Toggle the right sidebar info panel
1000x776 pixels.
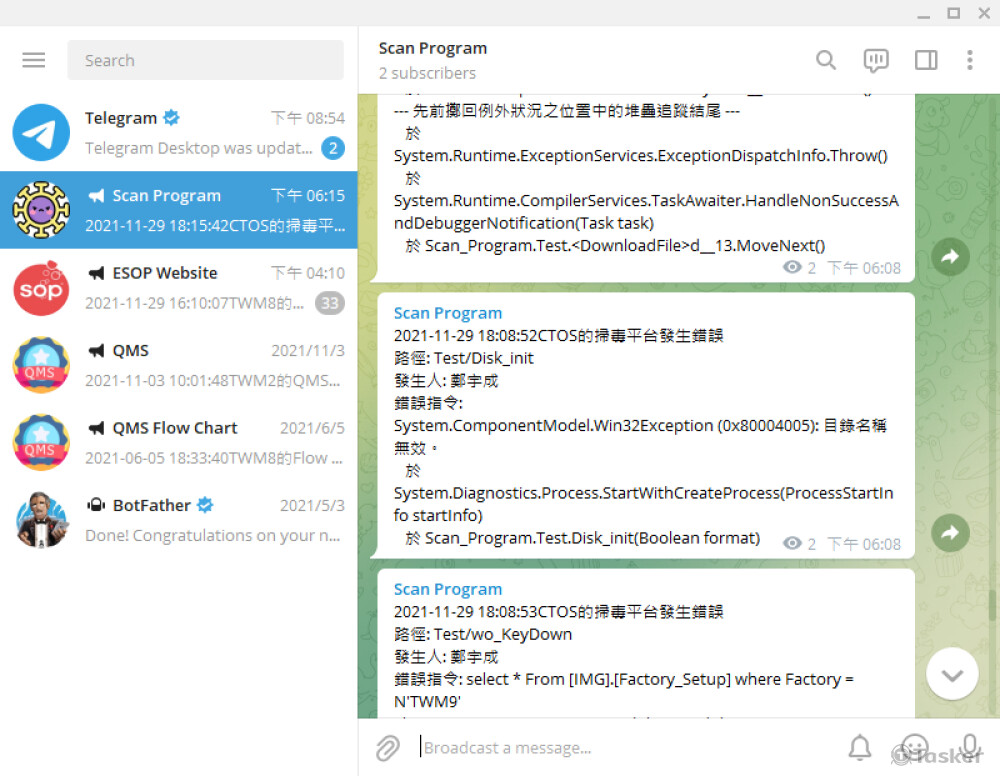[x=926, y=60]
